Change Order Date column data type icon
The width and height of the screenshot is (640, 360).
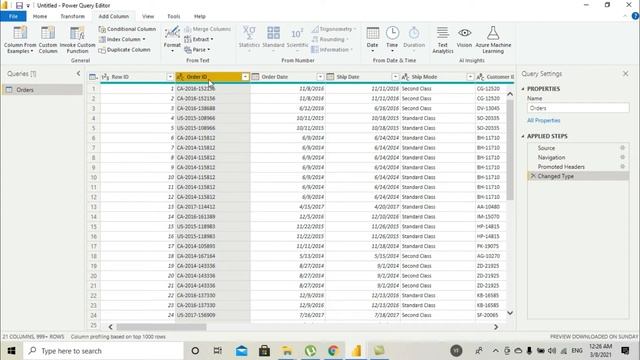click(x=256, y=77)
